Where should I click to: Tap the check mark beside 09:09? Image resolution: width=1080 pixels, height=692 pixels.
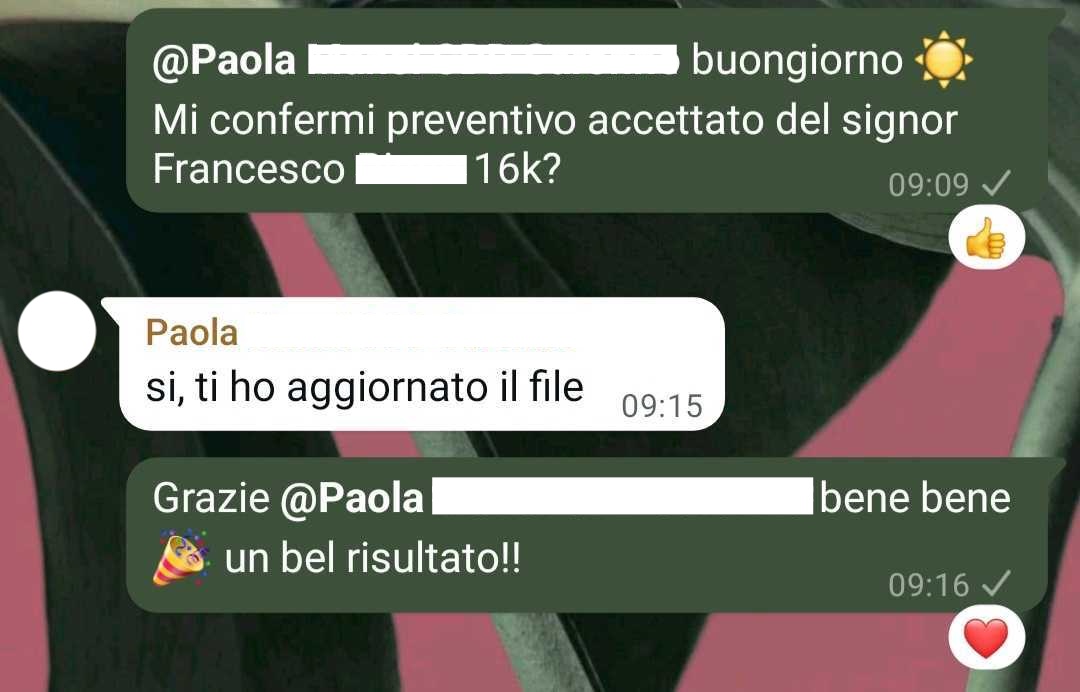pyautogui.click(x=995, y=184)
